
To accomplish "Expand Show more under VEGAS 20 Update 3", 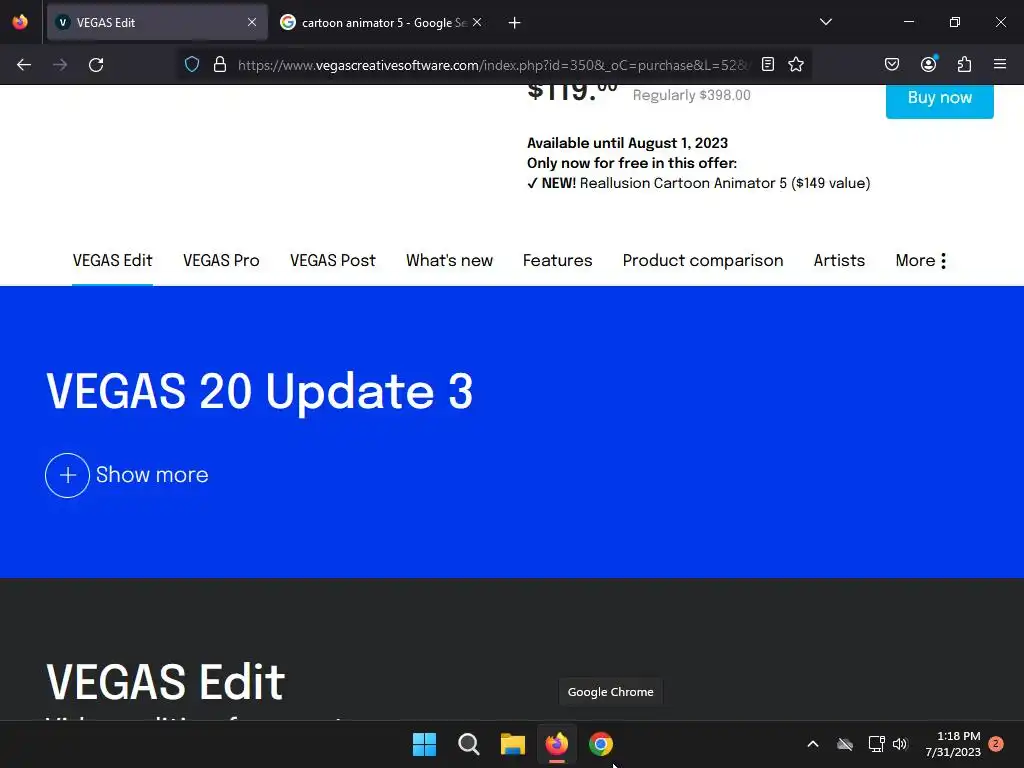I will (127, 475).
